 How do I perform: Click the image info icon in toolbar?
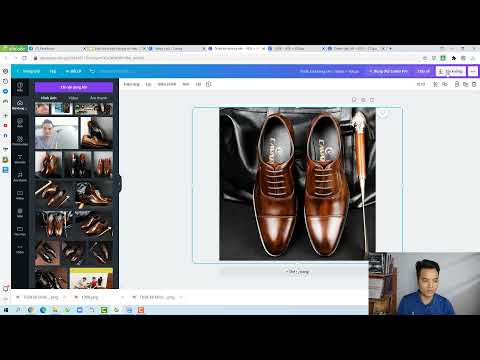tap(209, 84)
